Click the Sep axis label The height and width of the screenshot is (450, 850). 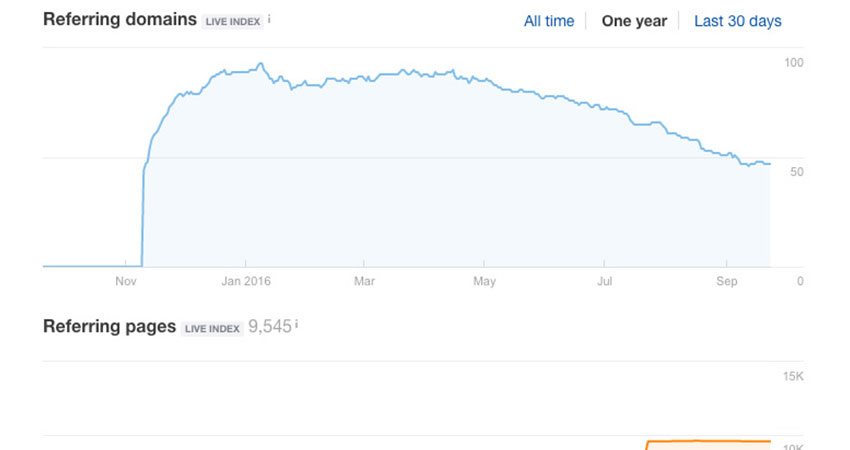coord(727,282)
